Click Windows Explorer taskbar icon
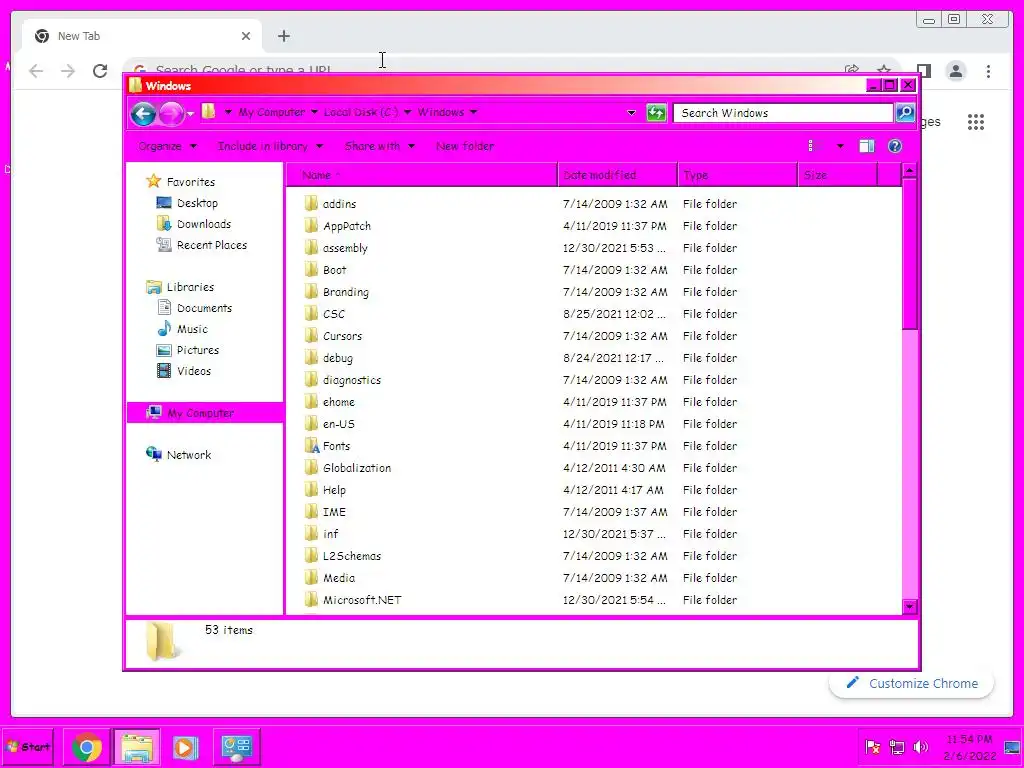Viewport: 1024px width, 768px height. click(x=136, y=747)
